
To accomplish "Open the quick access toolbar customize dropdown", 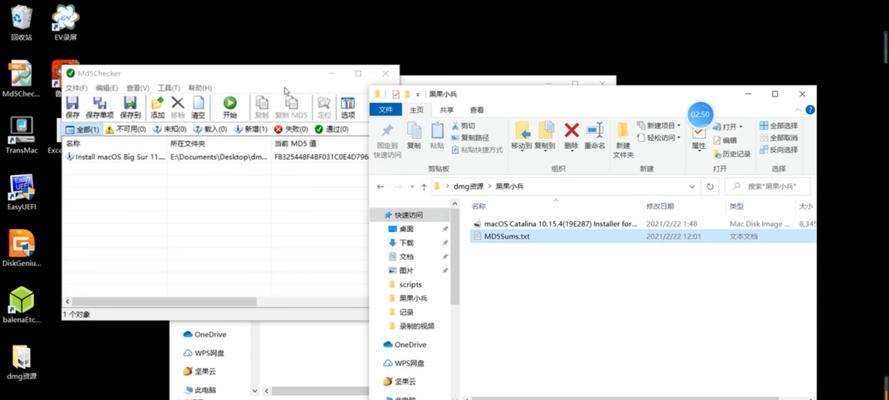I will point(418,94).
